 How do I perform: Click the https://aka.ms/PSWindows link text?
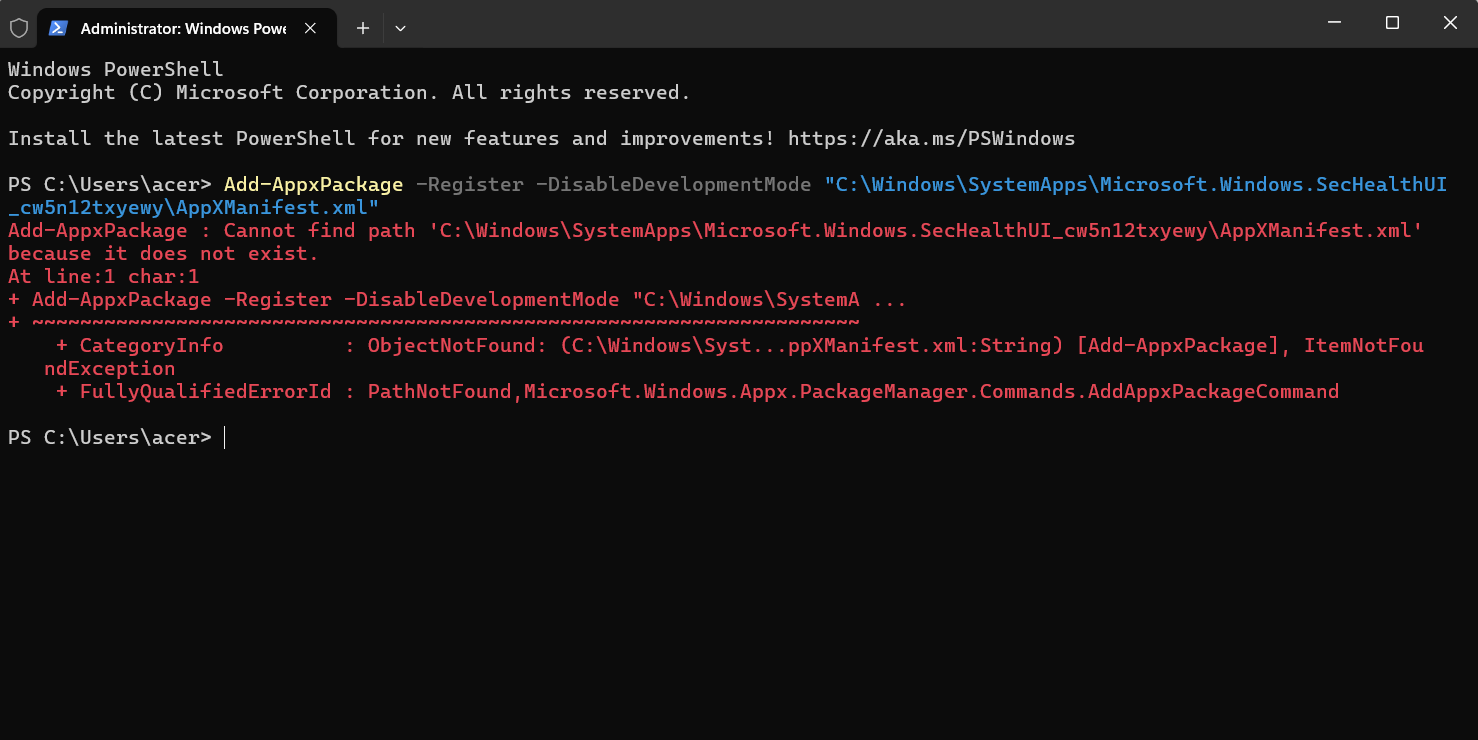(931, 138)
